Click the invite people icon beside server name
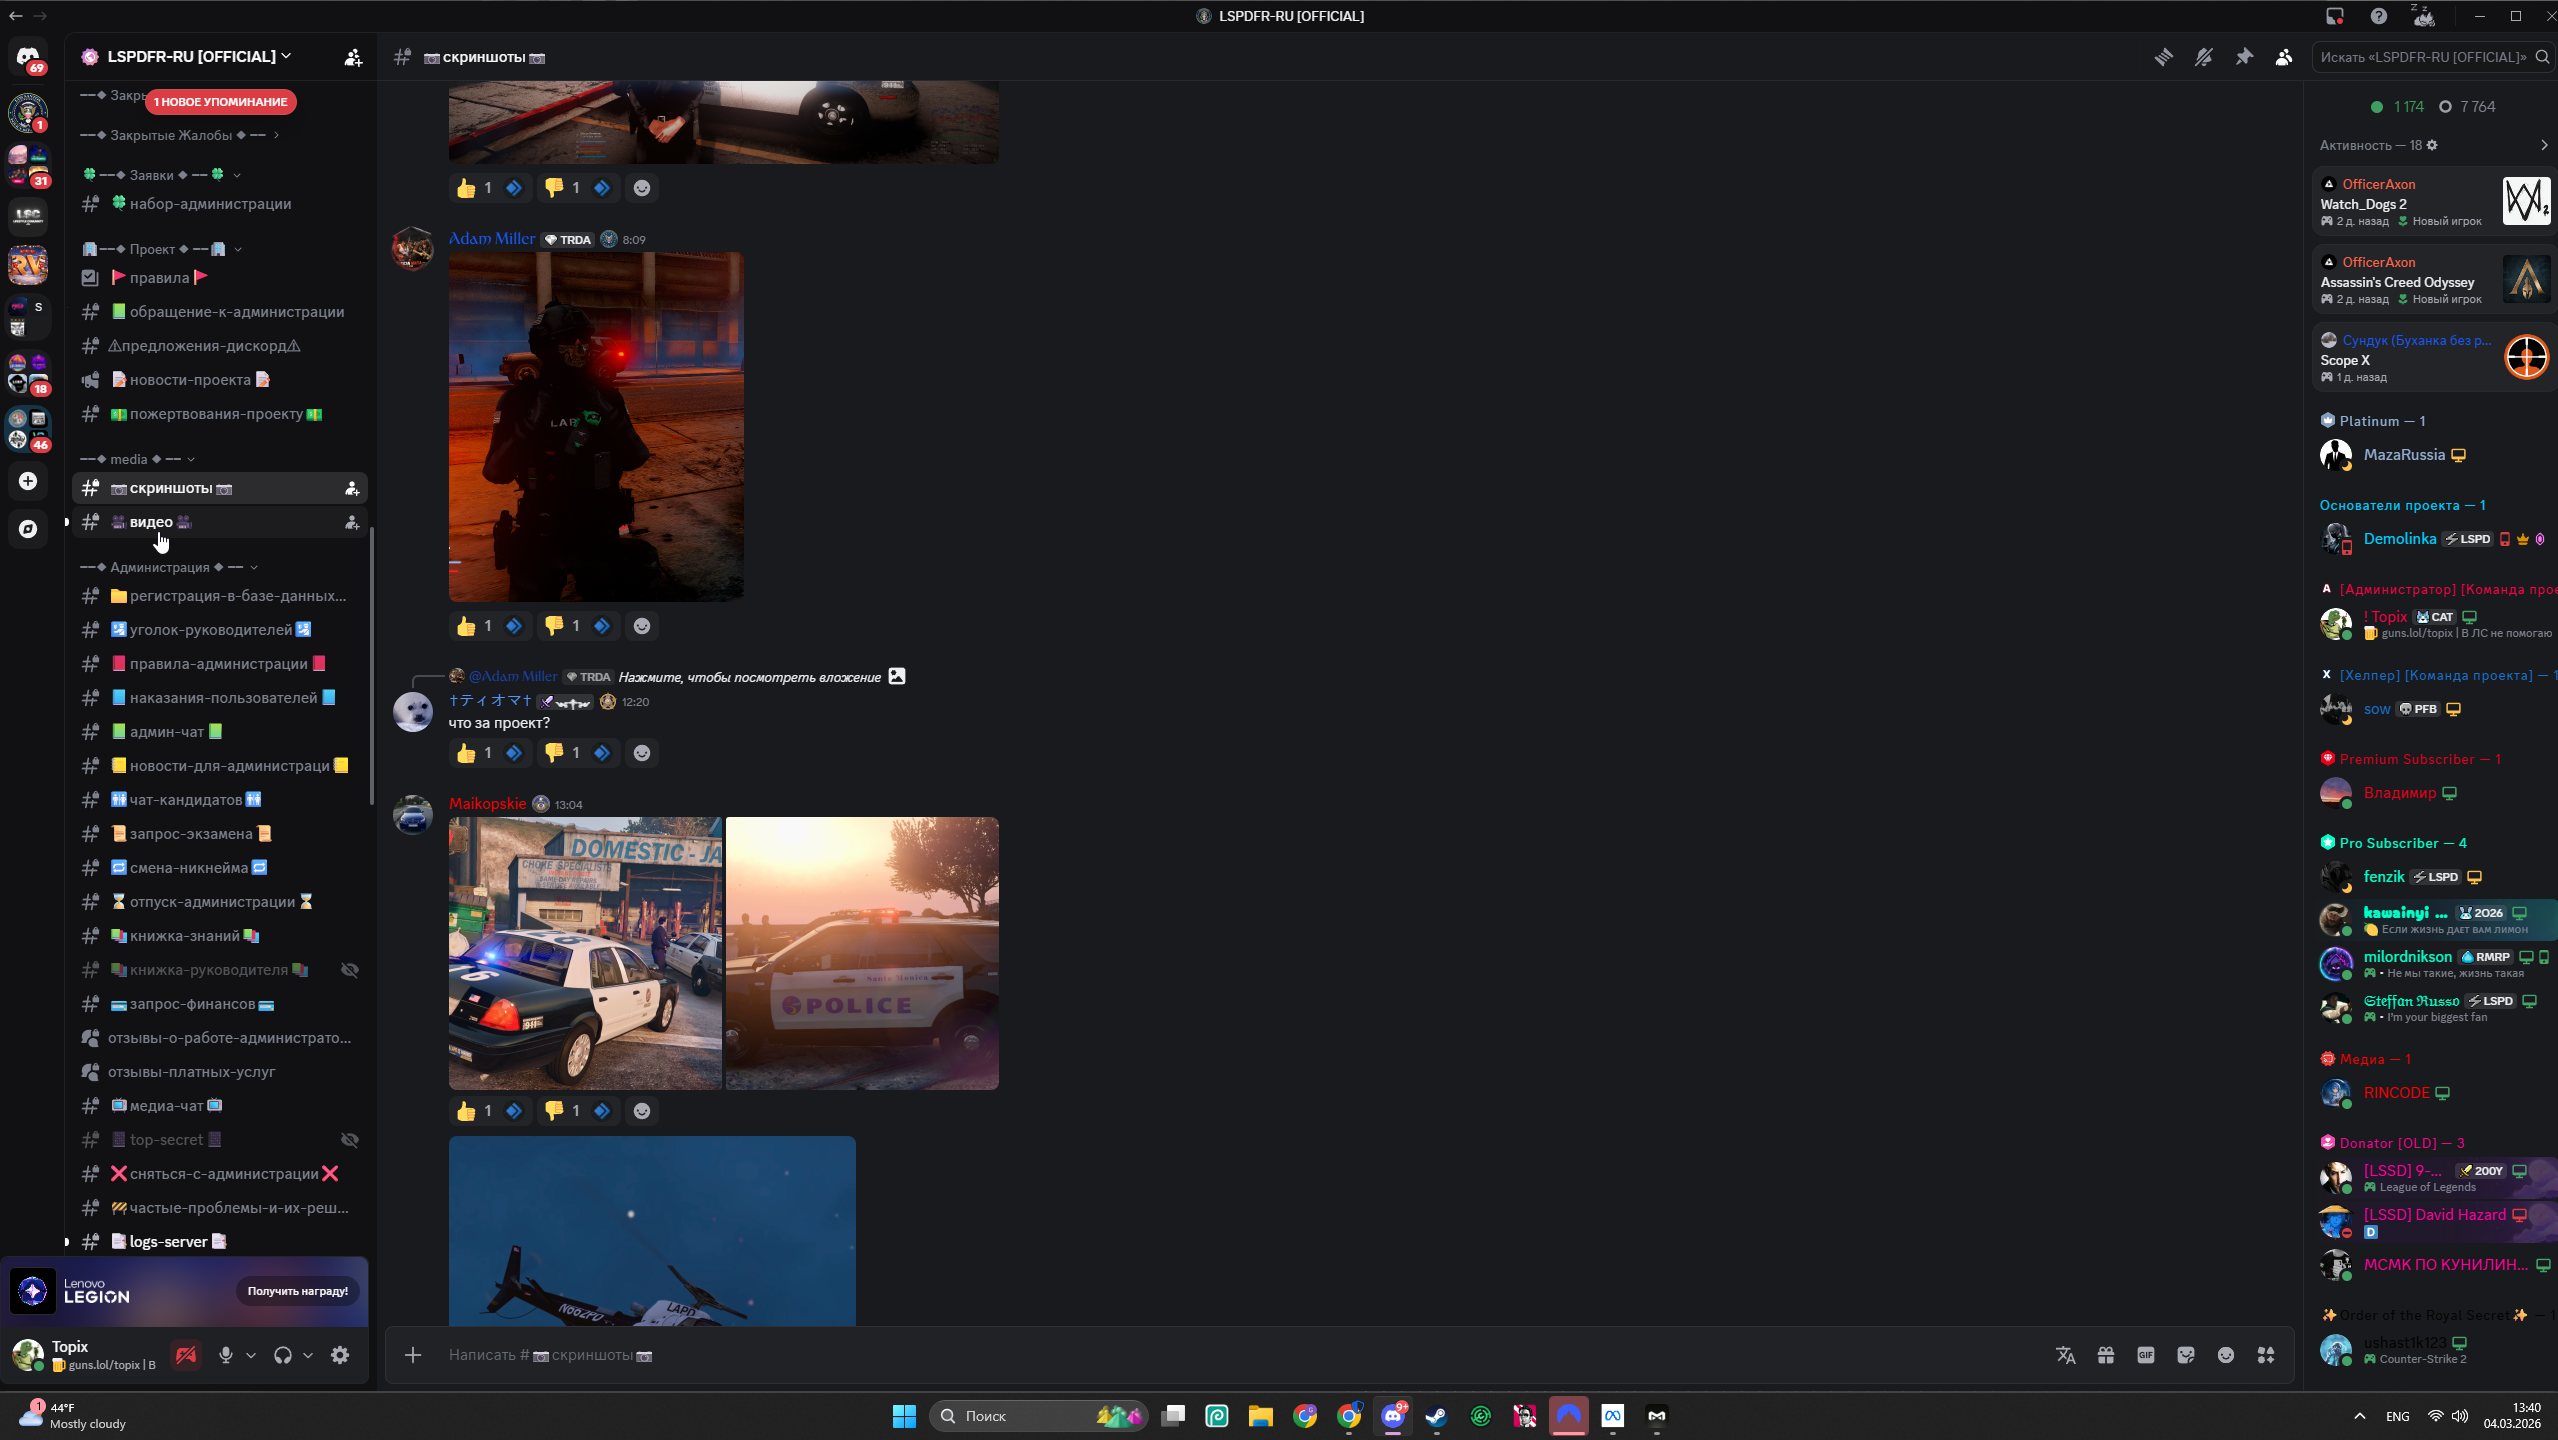This screenshot has width=2558, height=1440. click(353, 57)
